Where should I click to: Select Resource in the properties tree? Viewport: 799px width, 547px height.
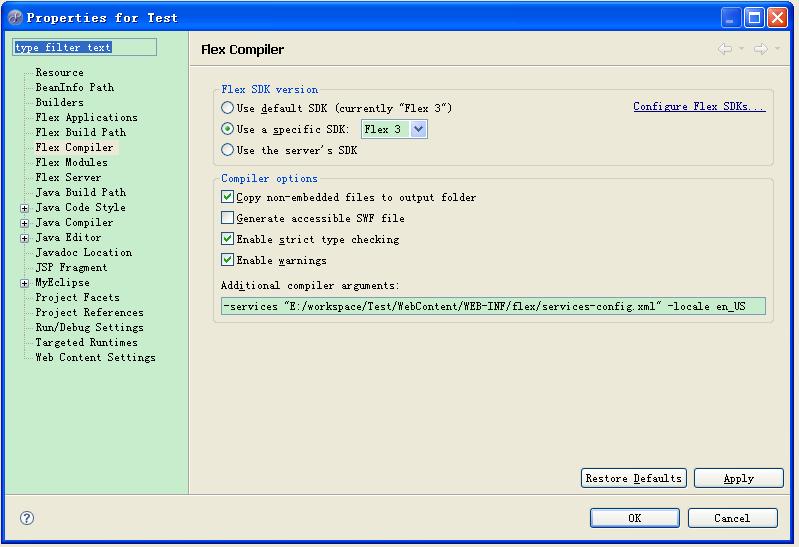pyautogui.click(x=60, y=72)
